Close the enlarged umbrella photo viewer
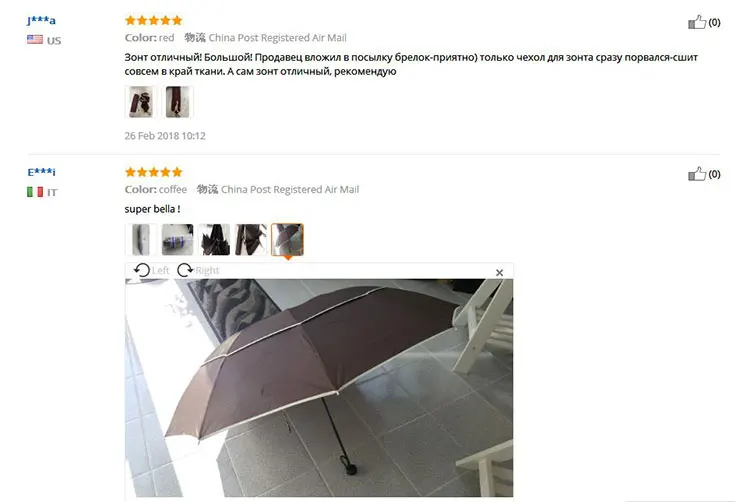The height and width of the screenshot is (502, 750). tap(499, 273)
